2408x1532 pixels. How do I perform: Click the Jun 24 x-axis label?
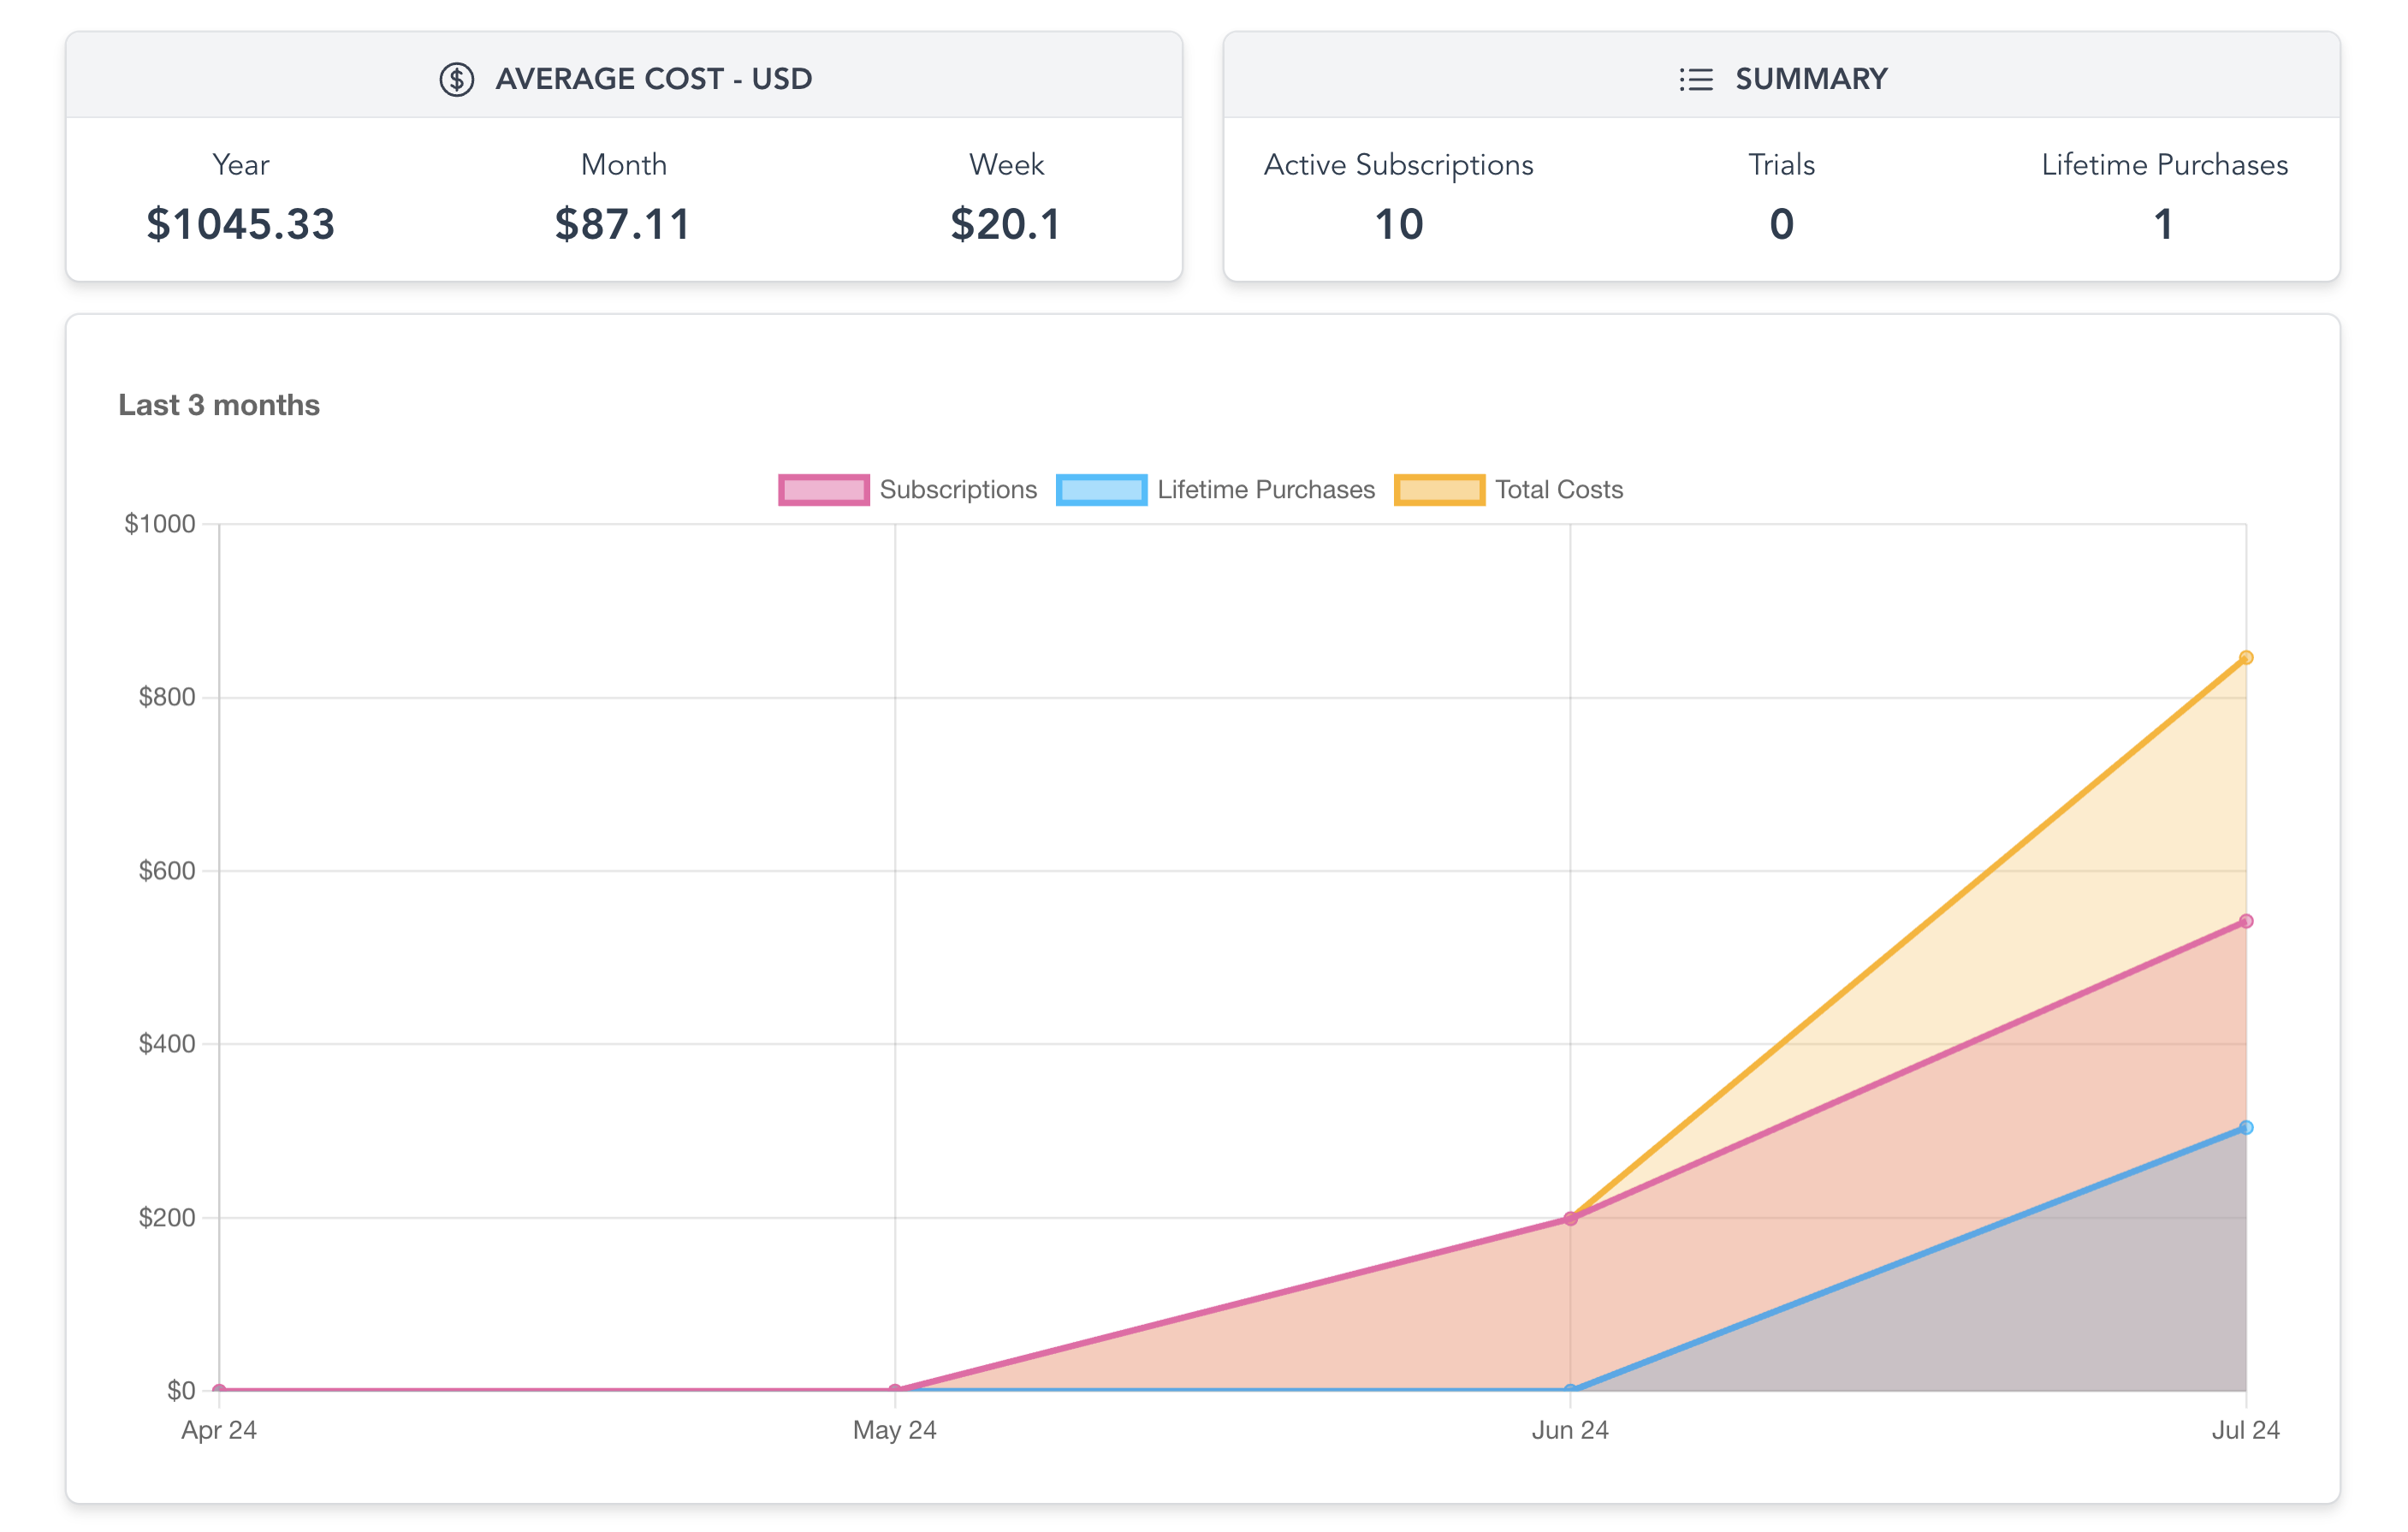[1570, 1430]
